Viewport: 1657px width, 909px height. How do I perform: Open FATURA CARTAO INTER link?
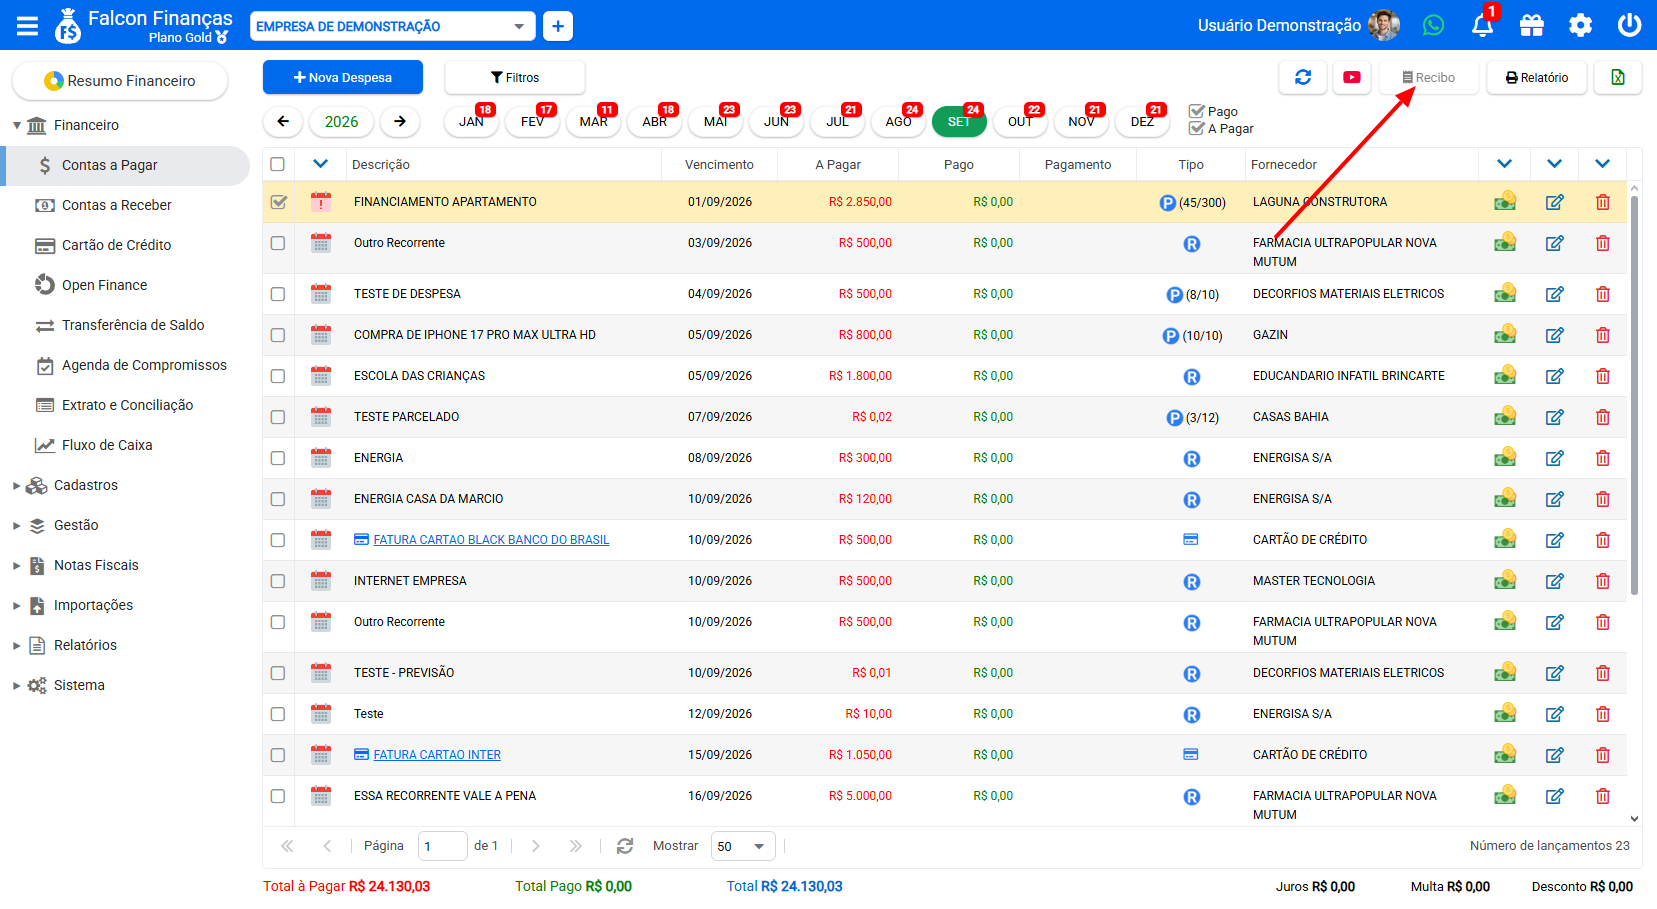(x=437, y=755)
